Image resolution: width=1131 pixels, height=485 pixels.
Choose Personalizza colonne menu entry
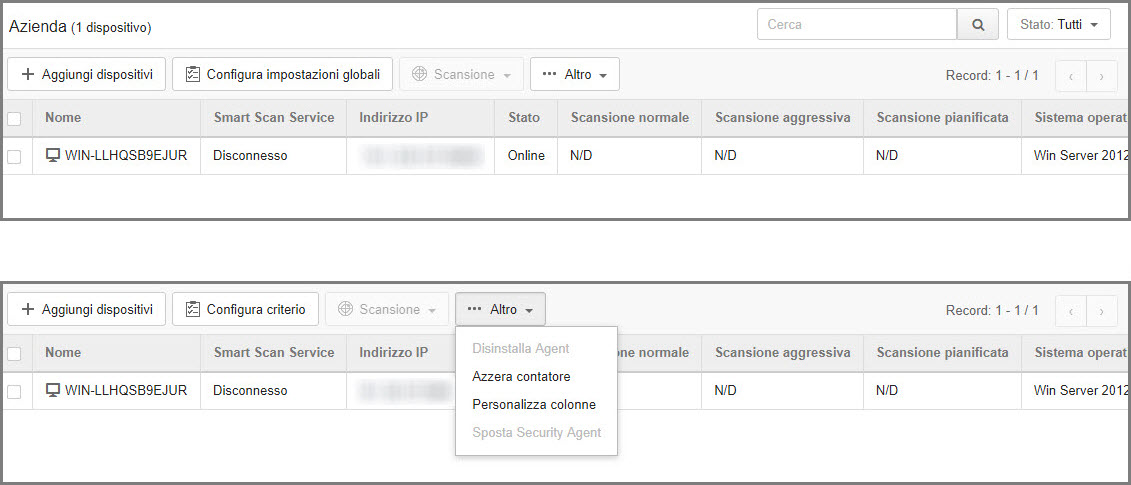[x=534, y=405]
